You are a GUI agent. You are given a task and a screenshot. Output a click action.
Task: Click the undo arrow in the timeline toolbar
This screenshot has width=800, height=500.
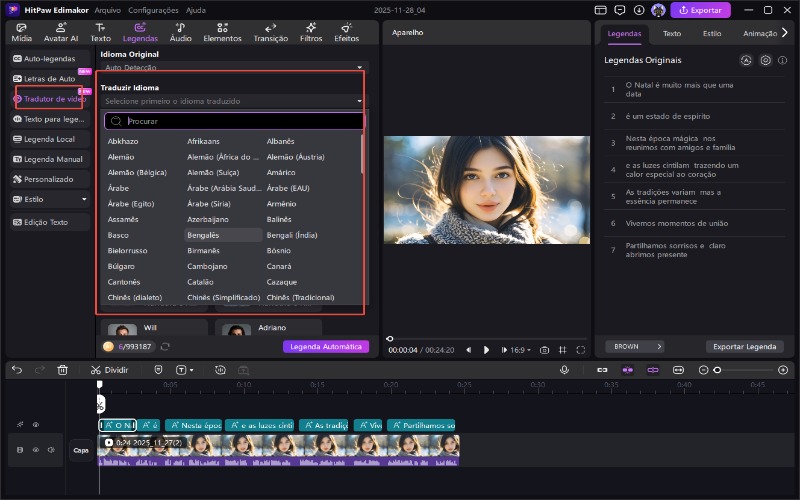click(x=17, y=369)
